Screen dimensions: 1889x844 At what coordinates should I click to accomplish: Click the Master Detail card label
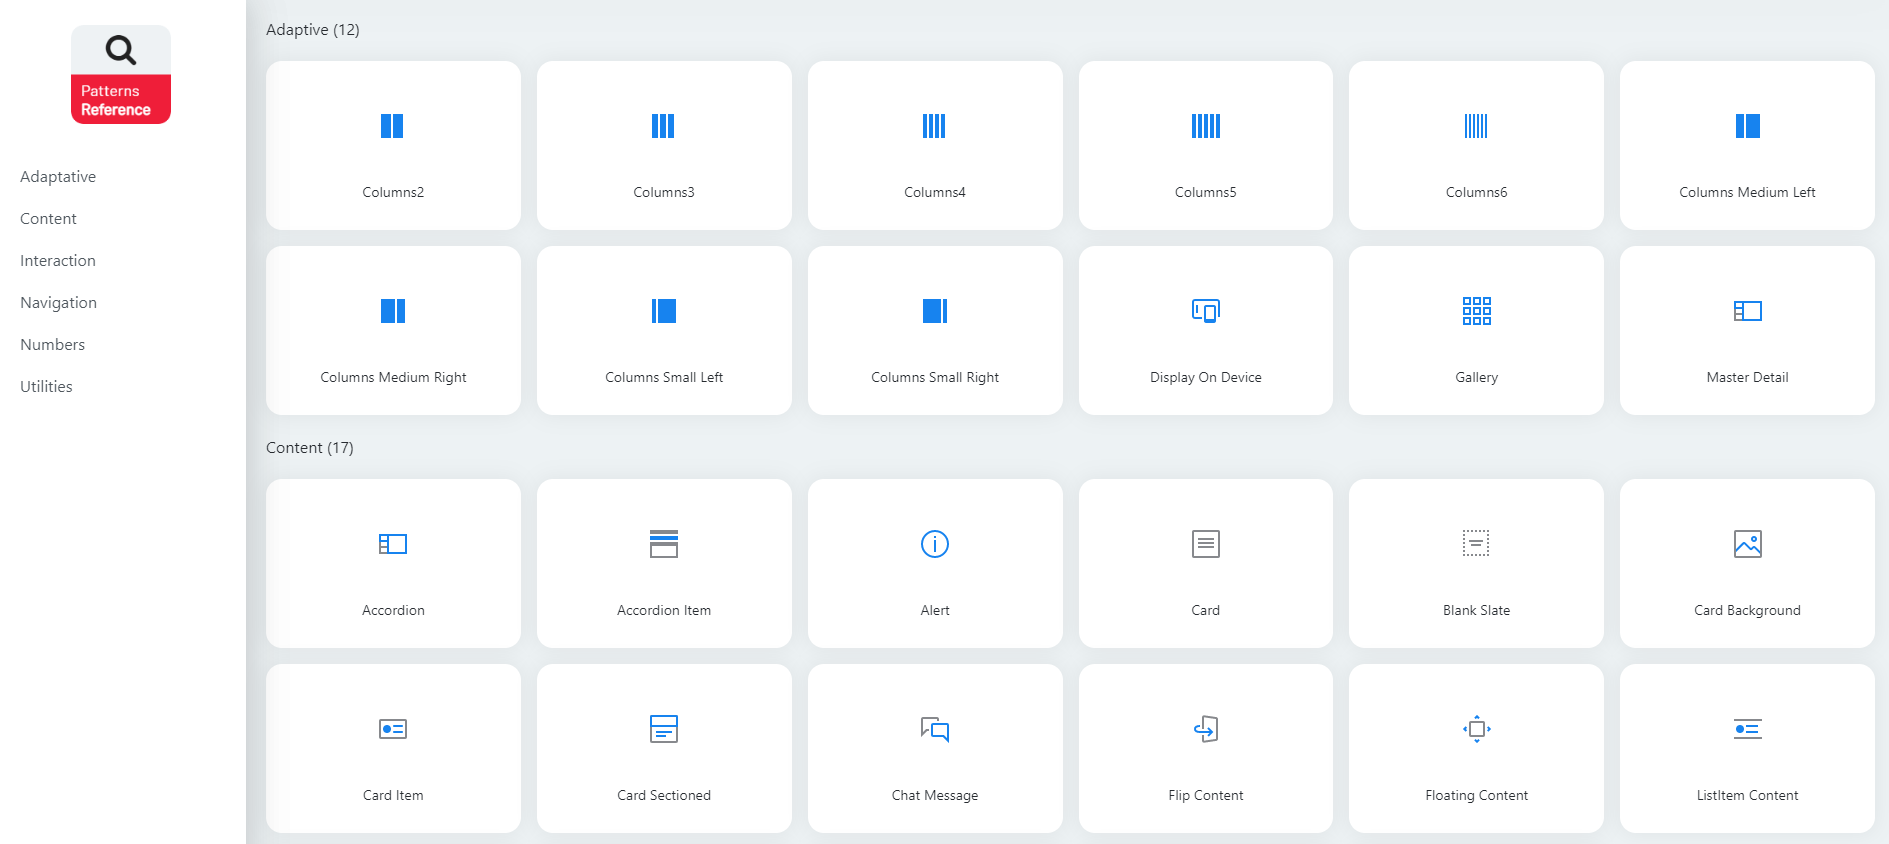(x=1748, y=377)
